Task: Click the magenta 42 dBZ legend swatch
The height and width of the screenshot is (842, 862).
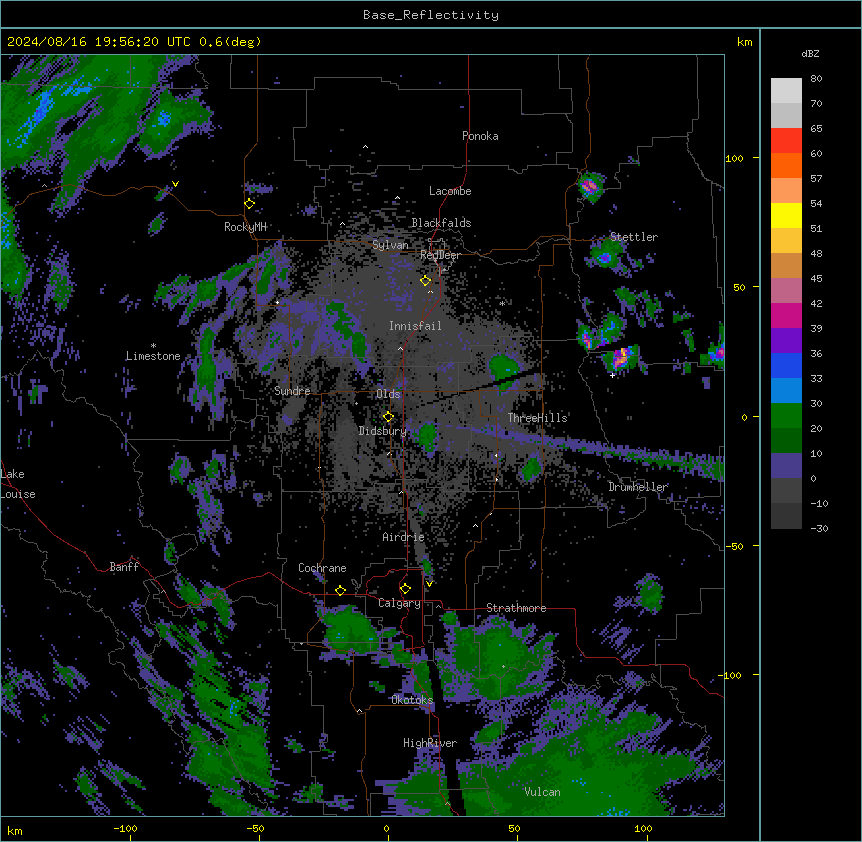Action: click(786, 315)
